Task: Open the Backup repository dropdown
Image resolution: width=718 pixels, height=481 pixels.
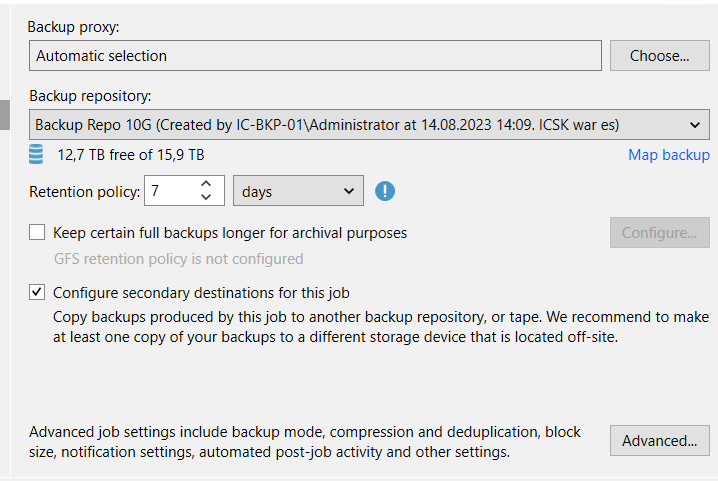Action: 694,125
